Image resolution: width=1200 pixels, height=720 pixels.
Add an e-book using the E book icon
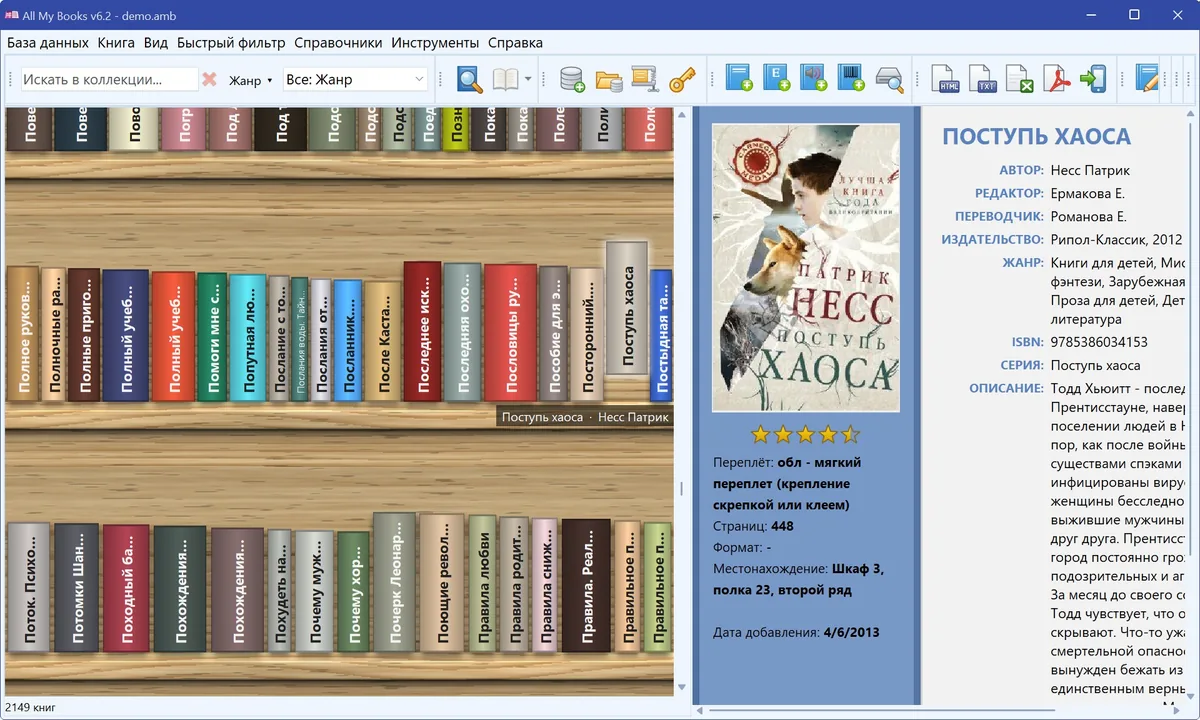click(776, 78)
